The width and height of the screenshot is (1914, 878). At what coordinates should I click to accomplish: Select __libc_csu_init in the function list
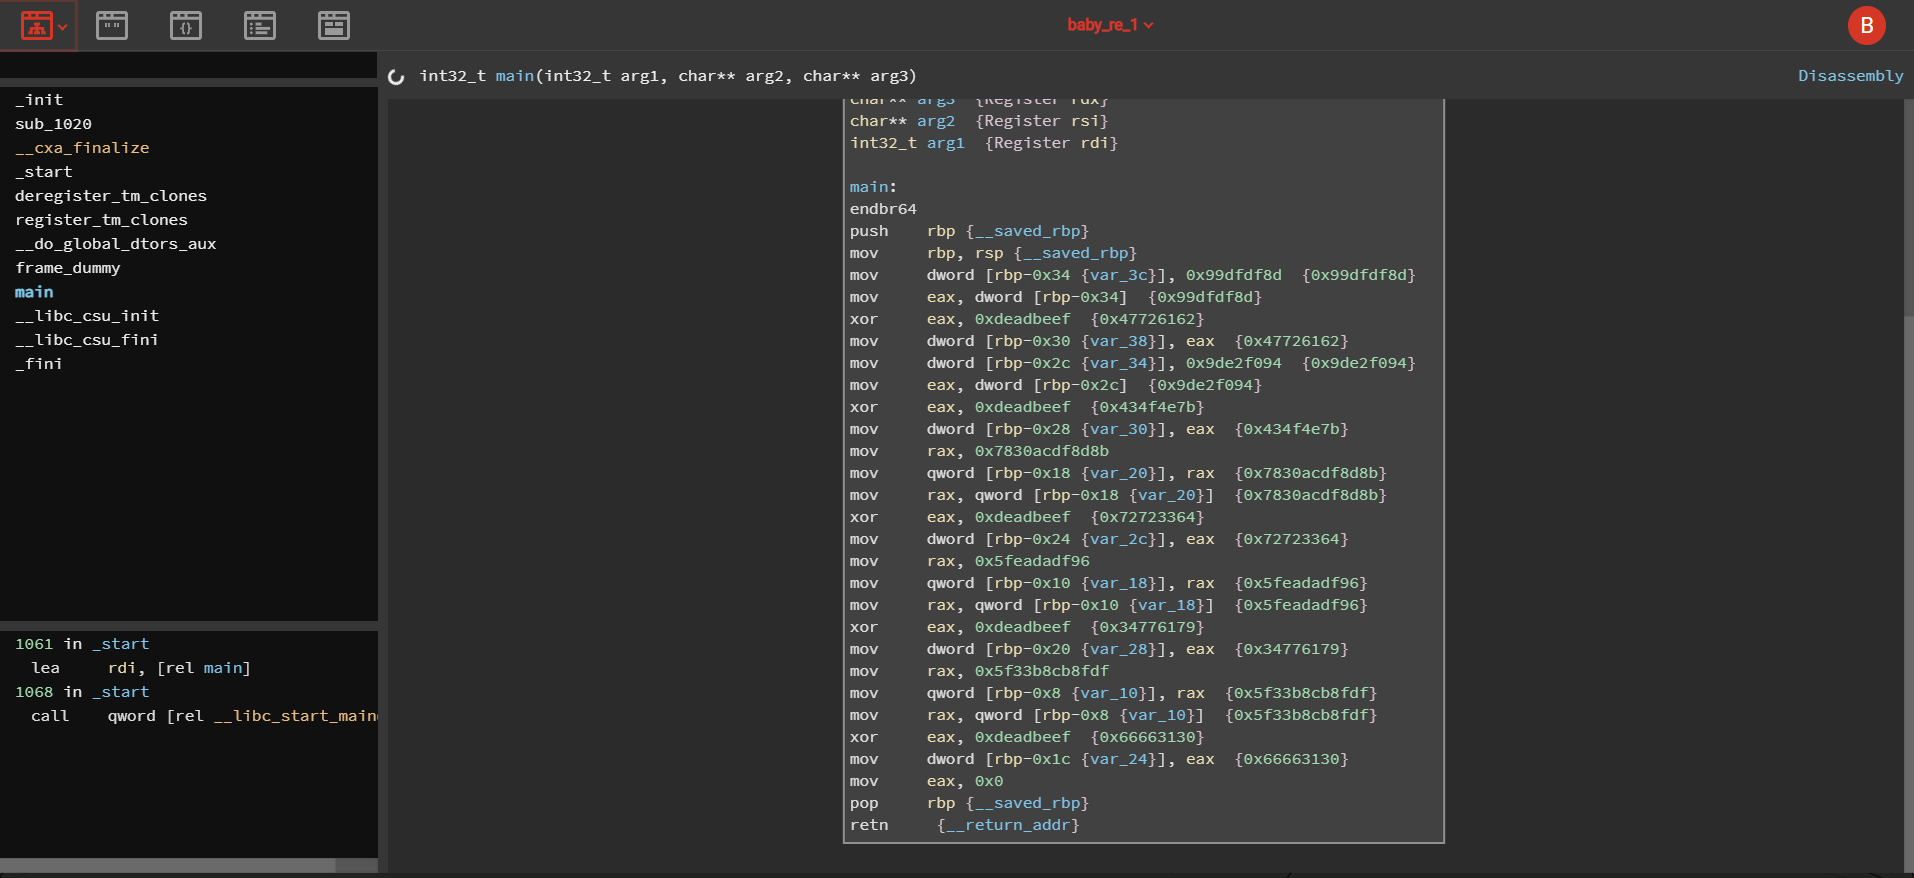[87, 316]
